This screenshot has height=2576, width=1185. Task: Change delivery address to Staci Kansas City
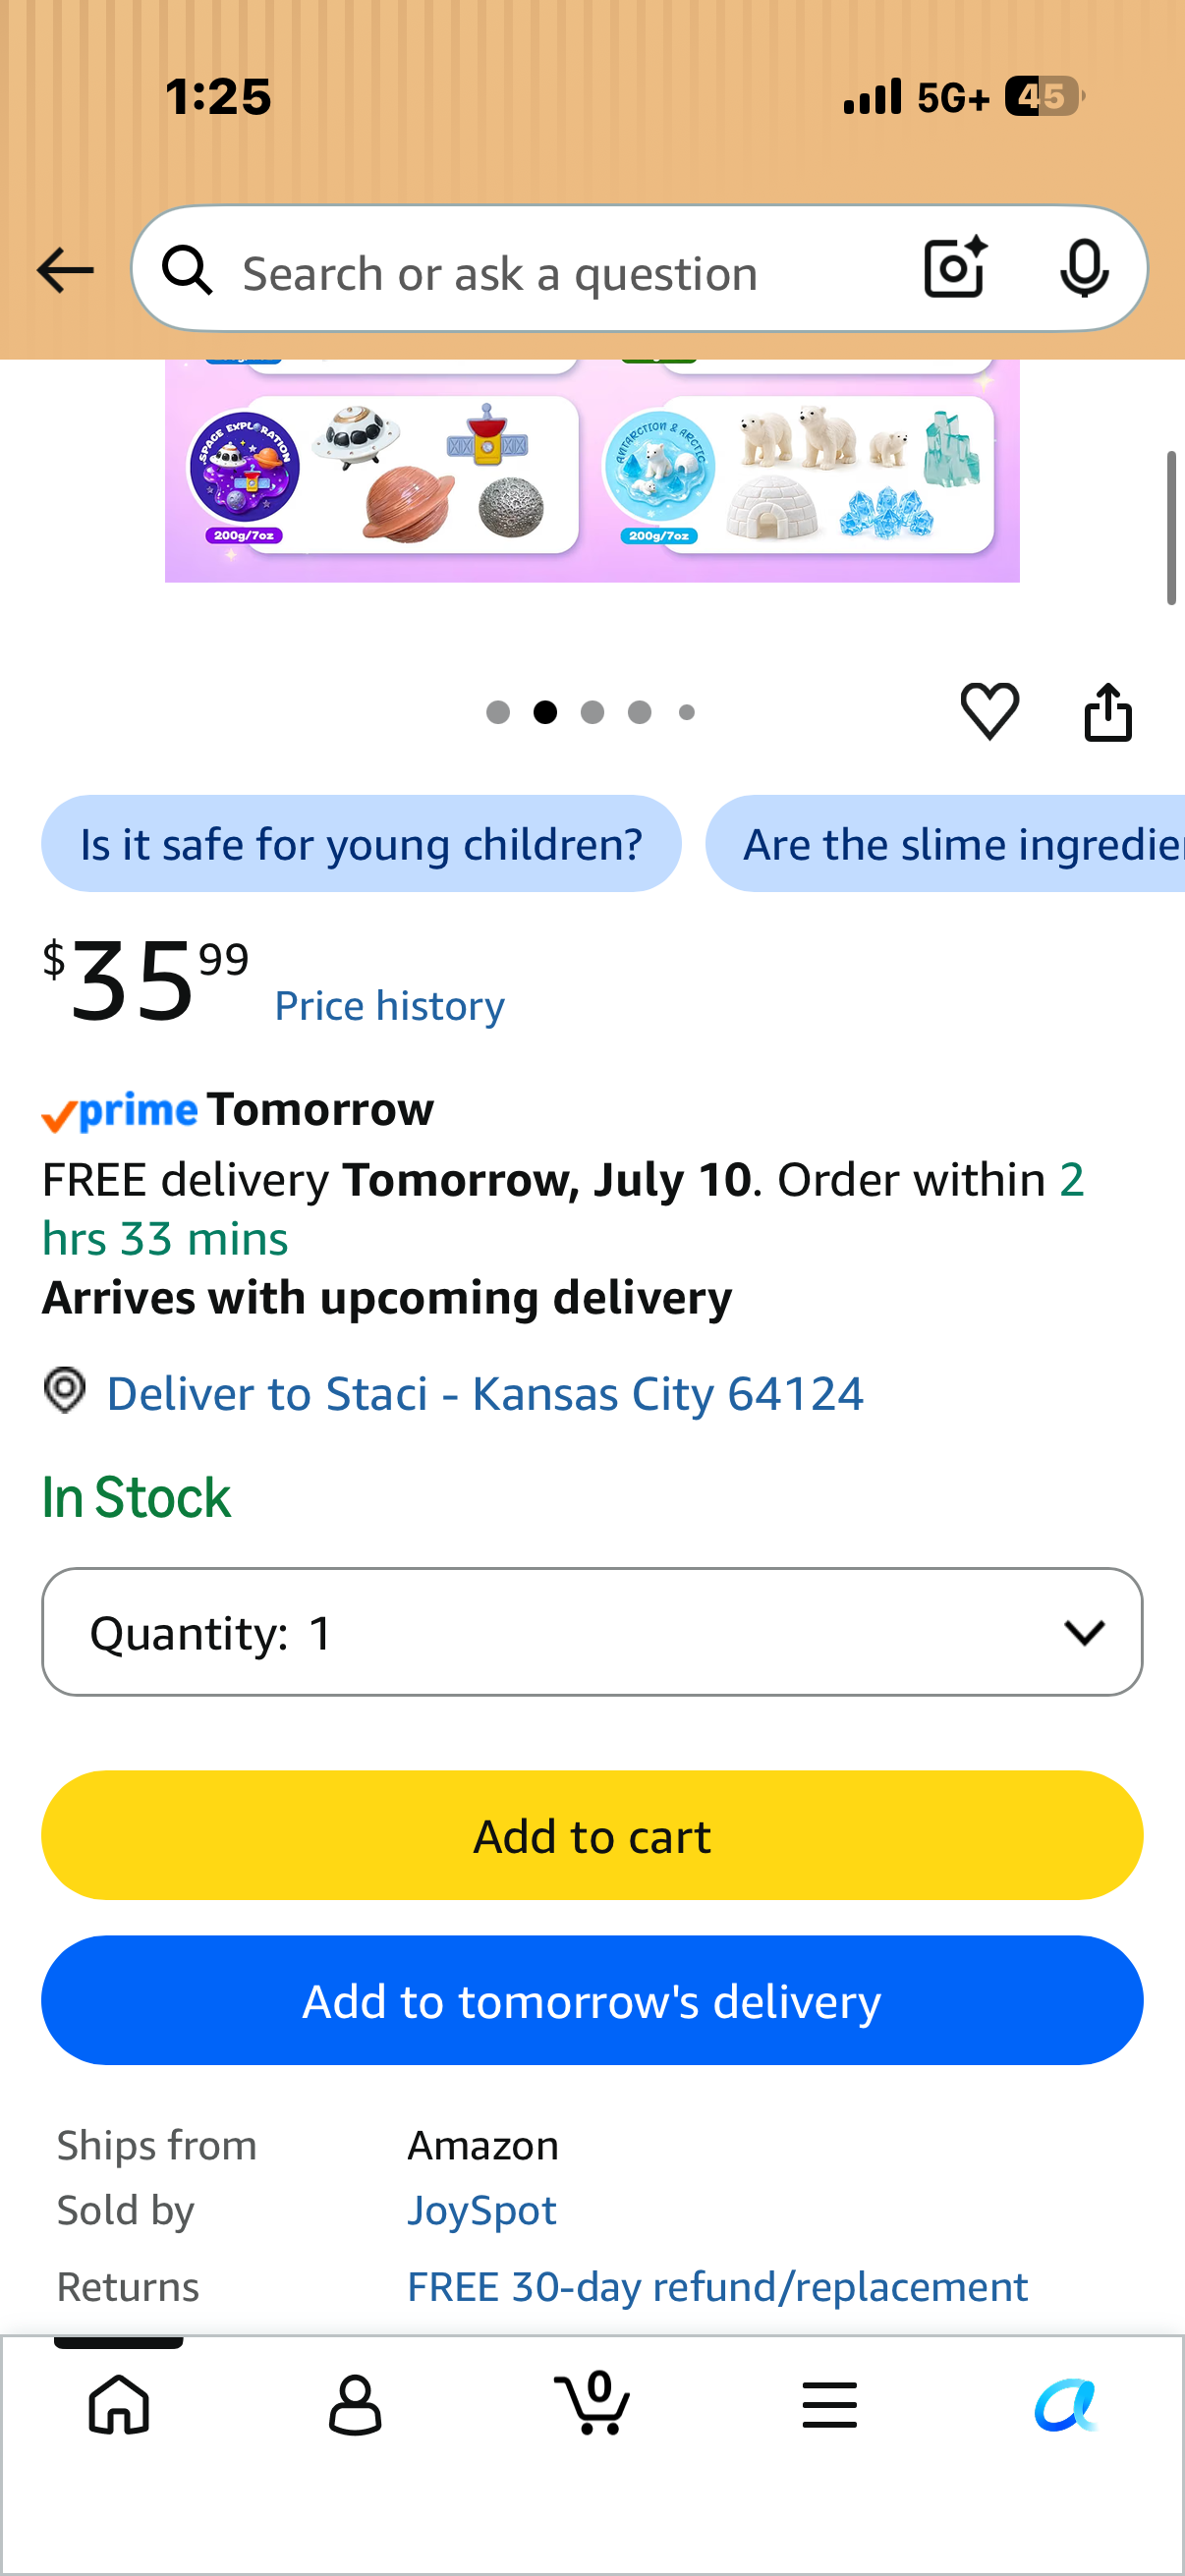(485, 1393)
